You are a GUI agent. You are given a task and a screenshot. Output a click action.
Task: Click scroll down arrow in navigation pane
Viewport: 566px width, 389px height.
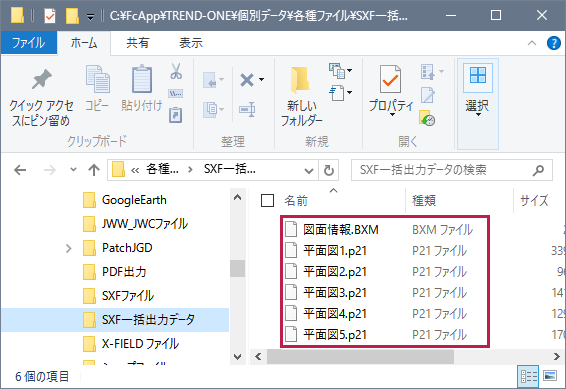click(x=238, y=357)
